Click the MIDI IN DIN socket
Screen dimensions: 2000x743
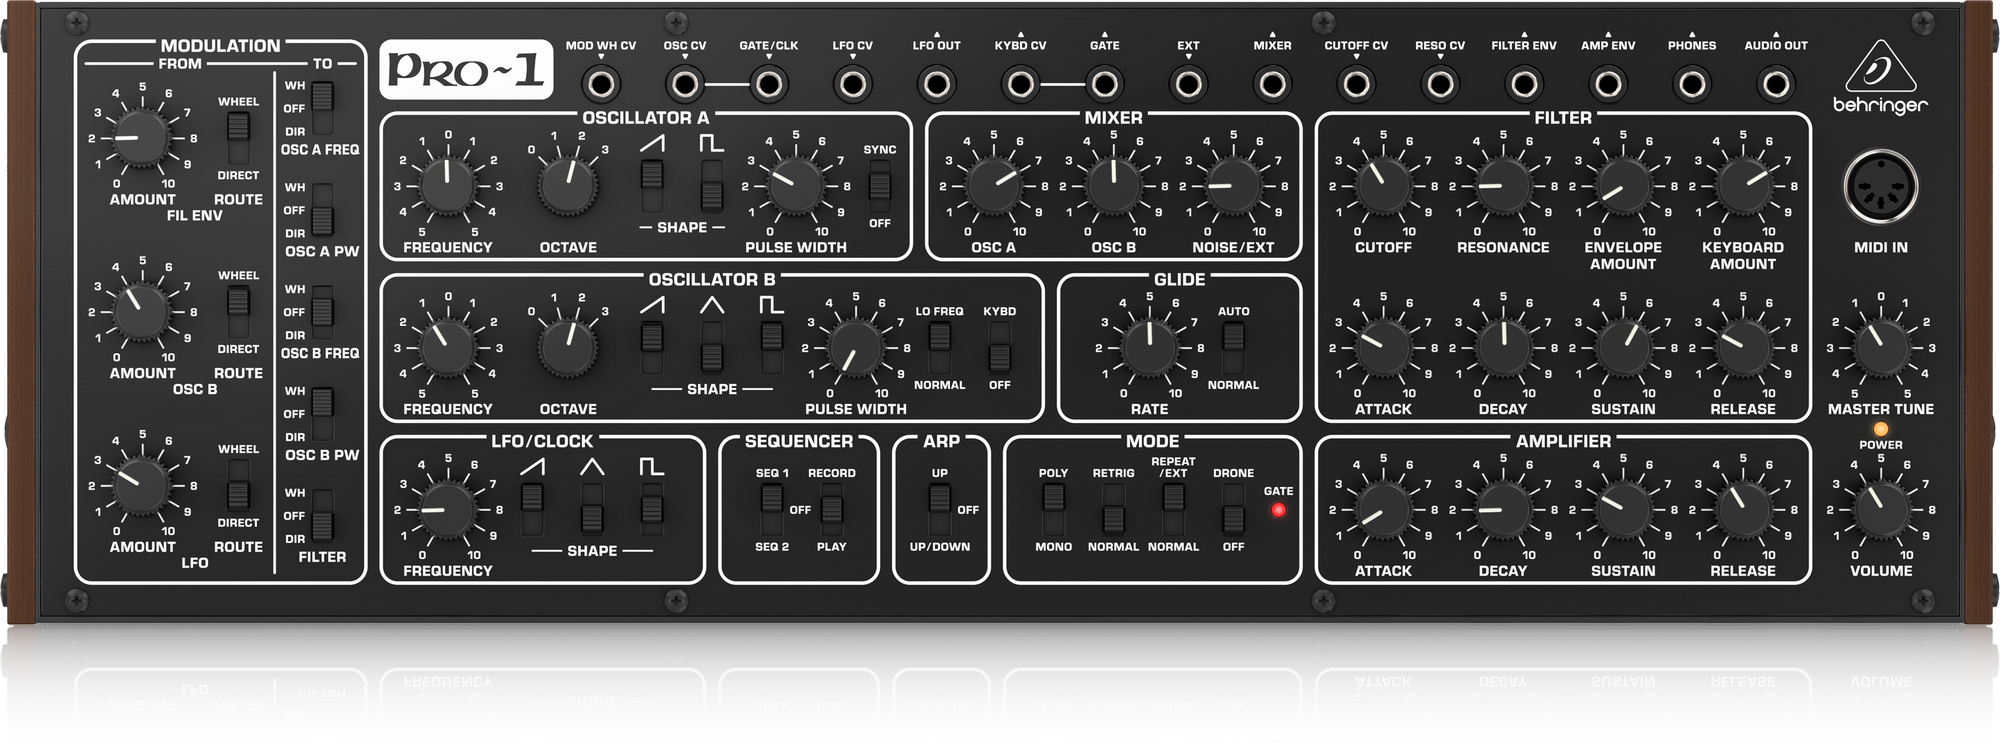[1880, 188]
